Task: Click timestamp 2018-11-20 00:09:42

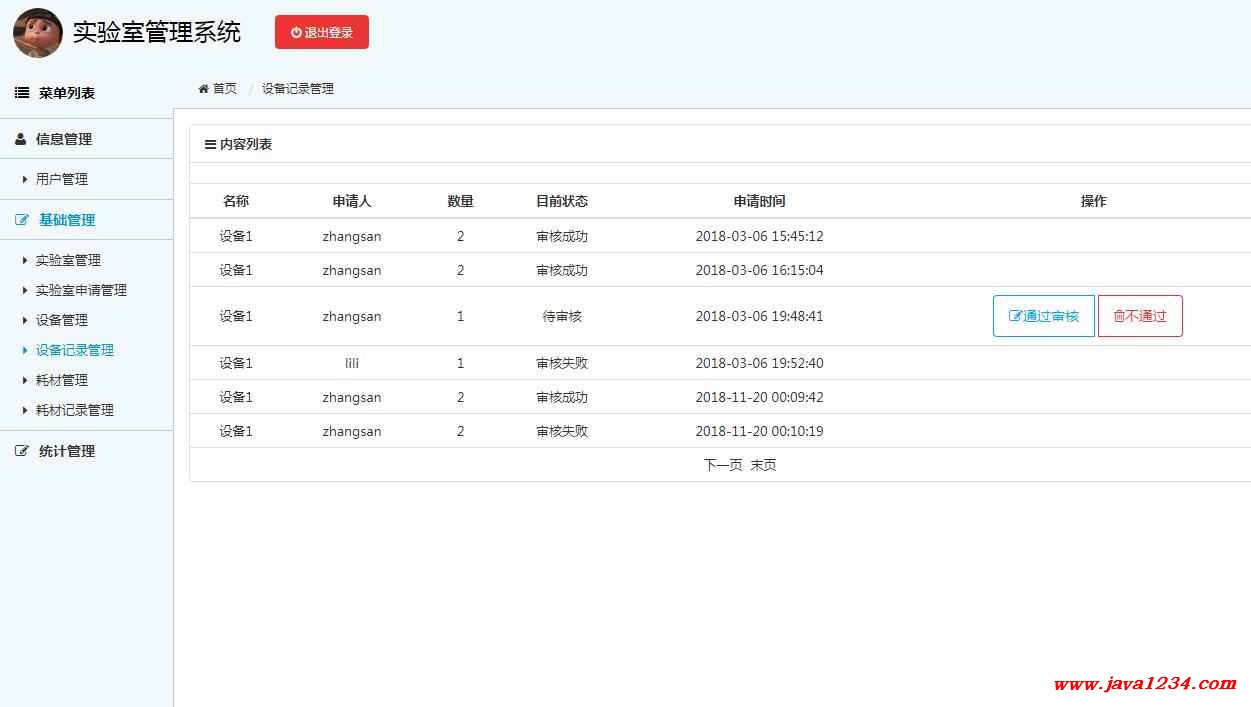Action: [x=760, y=397]
